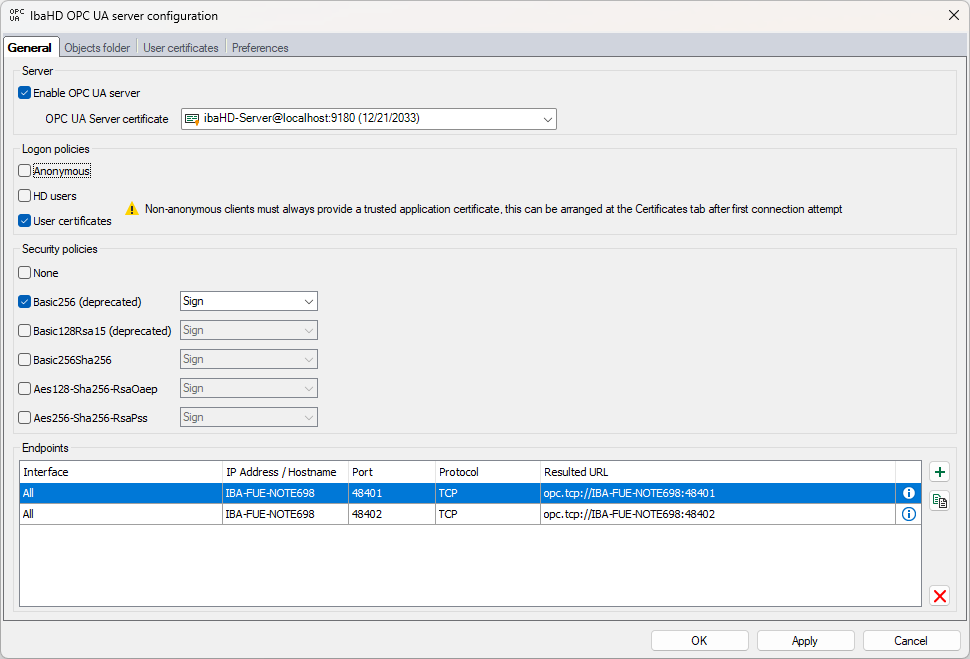Enable the Aes256-Sha256-RsaPss security policy
Viewport: 970px width, 659px height.
25,417
